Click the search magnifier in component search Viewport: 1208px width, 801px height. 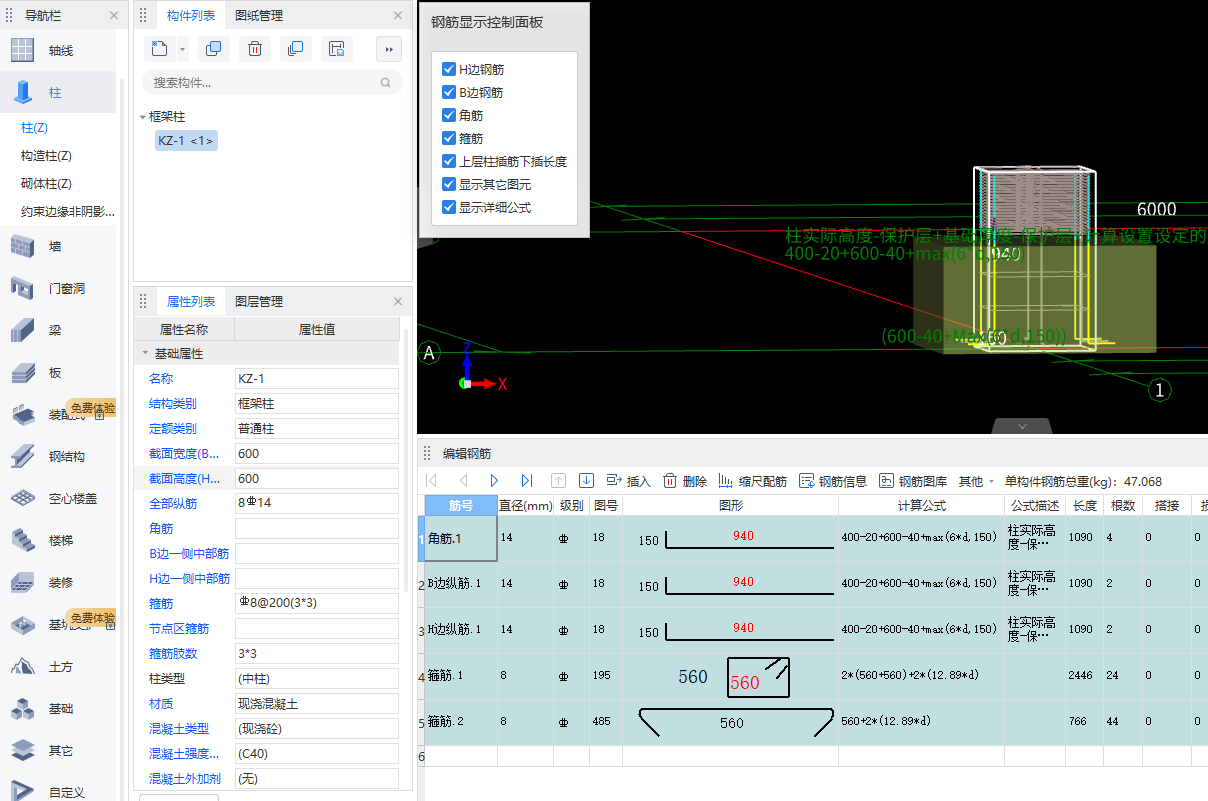click(386, 83)
